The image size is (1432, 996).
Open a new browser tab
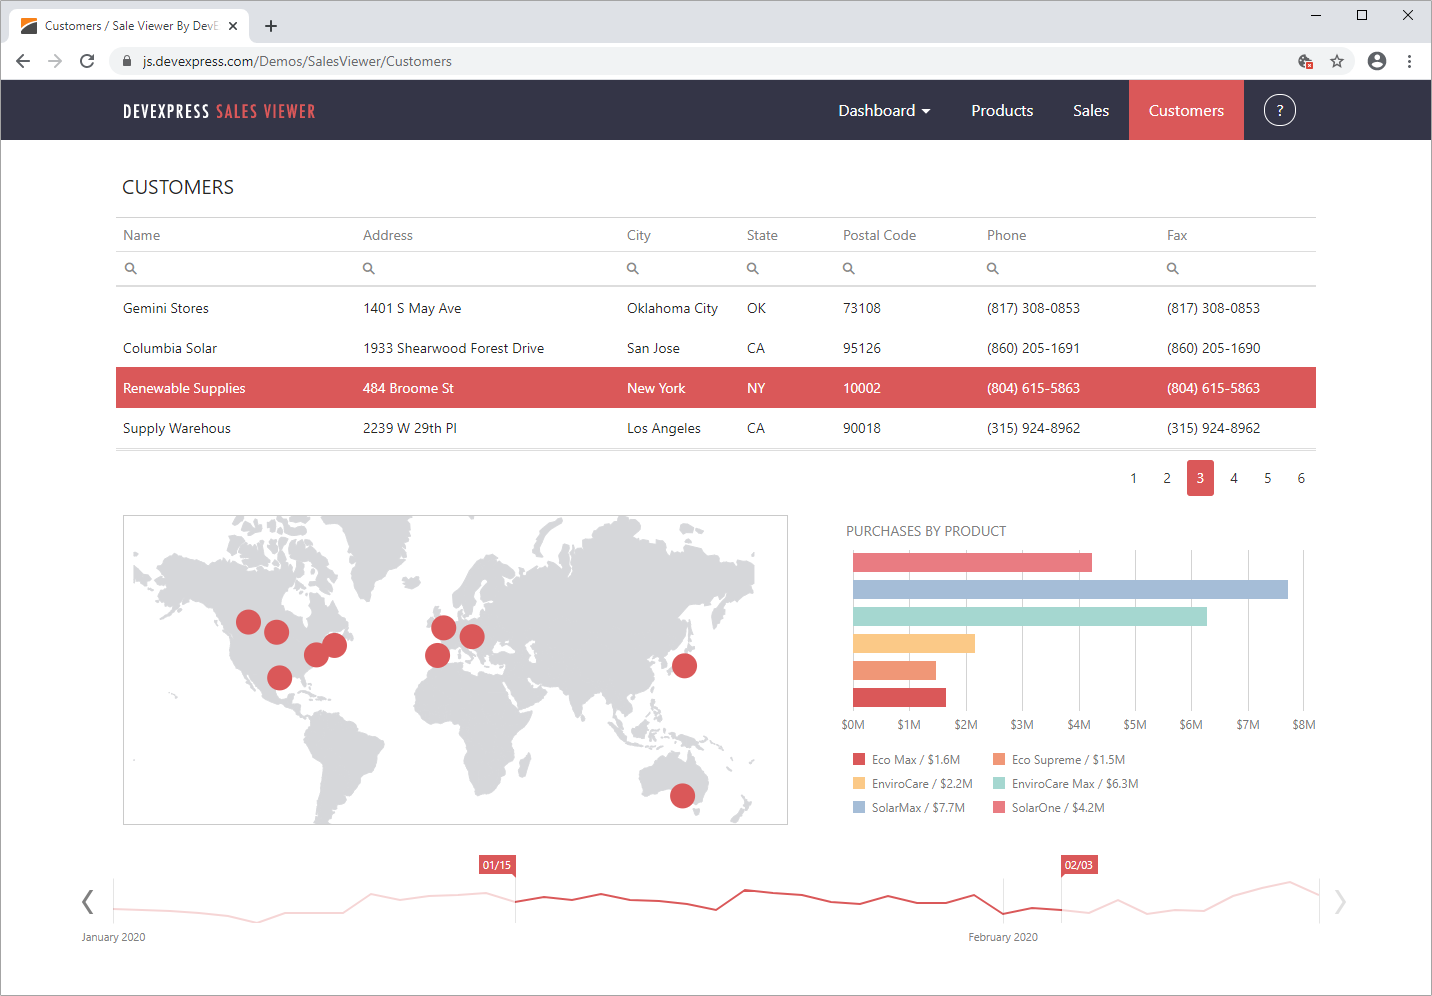point(271,26)
